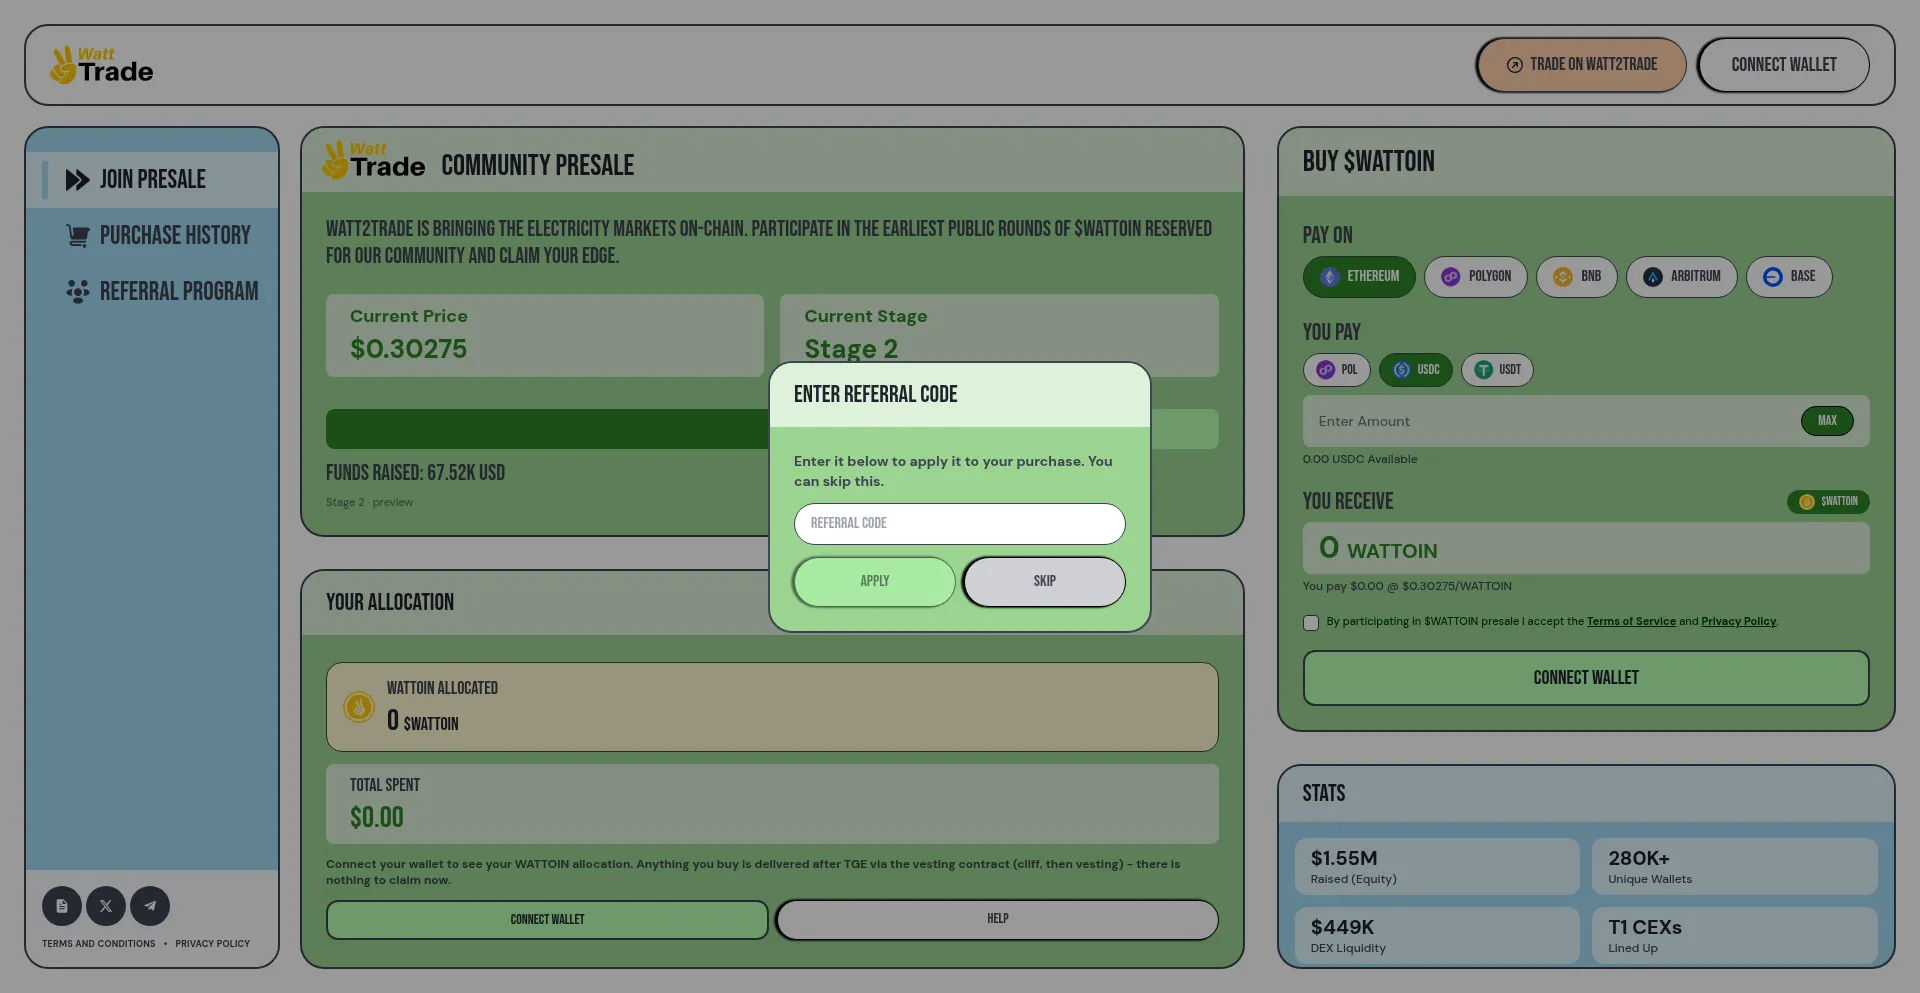Screen dimensions: 1920x993
Task: Apply the referral code
Action: coord(875,582)
